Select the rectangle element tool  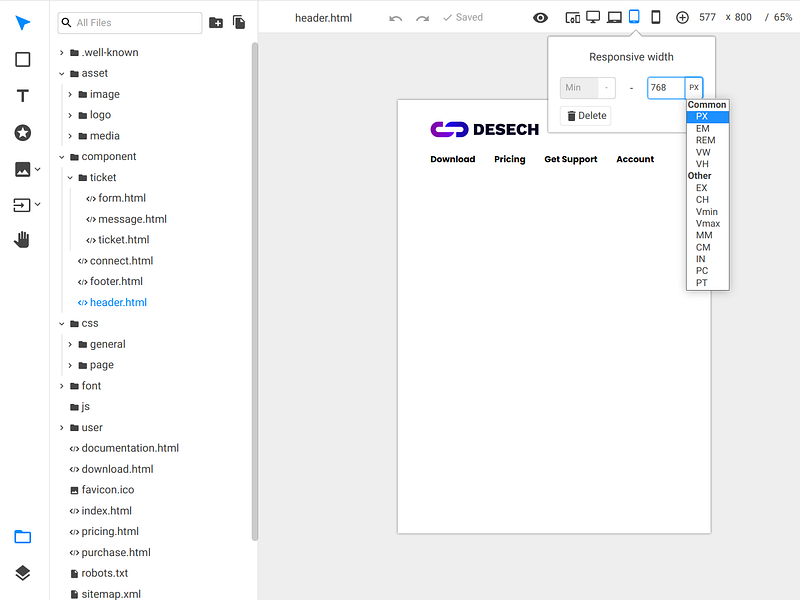[x=22, y=60]
